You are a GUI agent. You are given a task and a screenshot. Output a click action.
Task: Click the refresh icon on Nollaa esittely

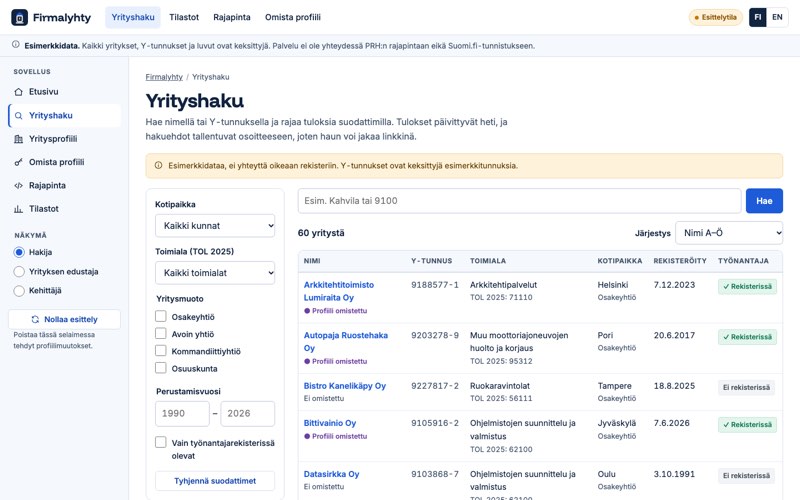click(x=35, y=319)
